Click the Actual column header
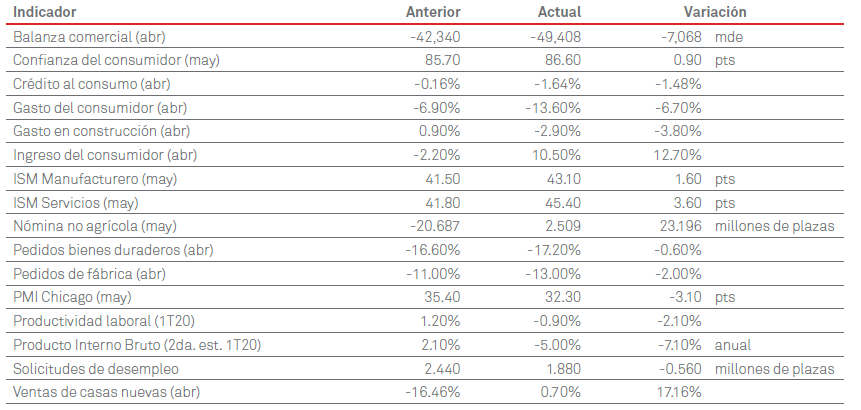 click(x=558, y=12)
